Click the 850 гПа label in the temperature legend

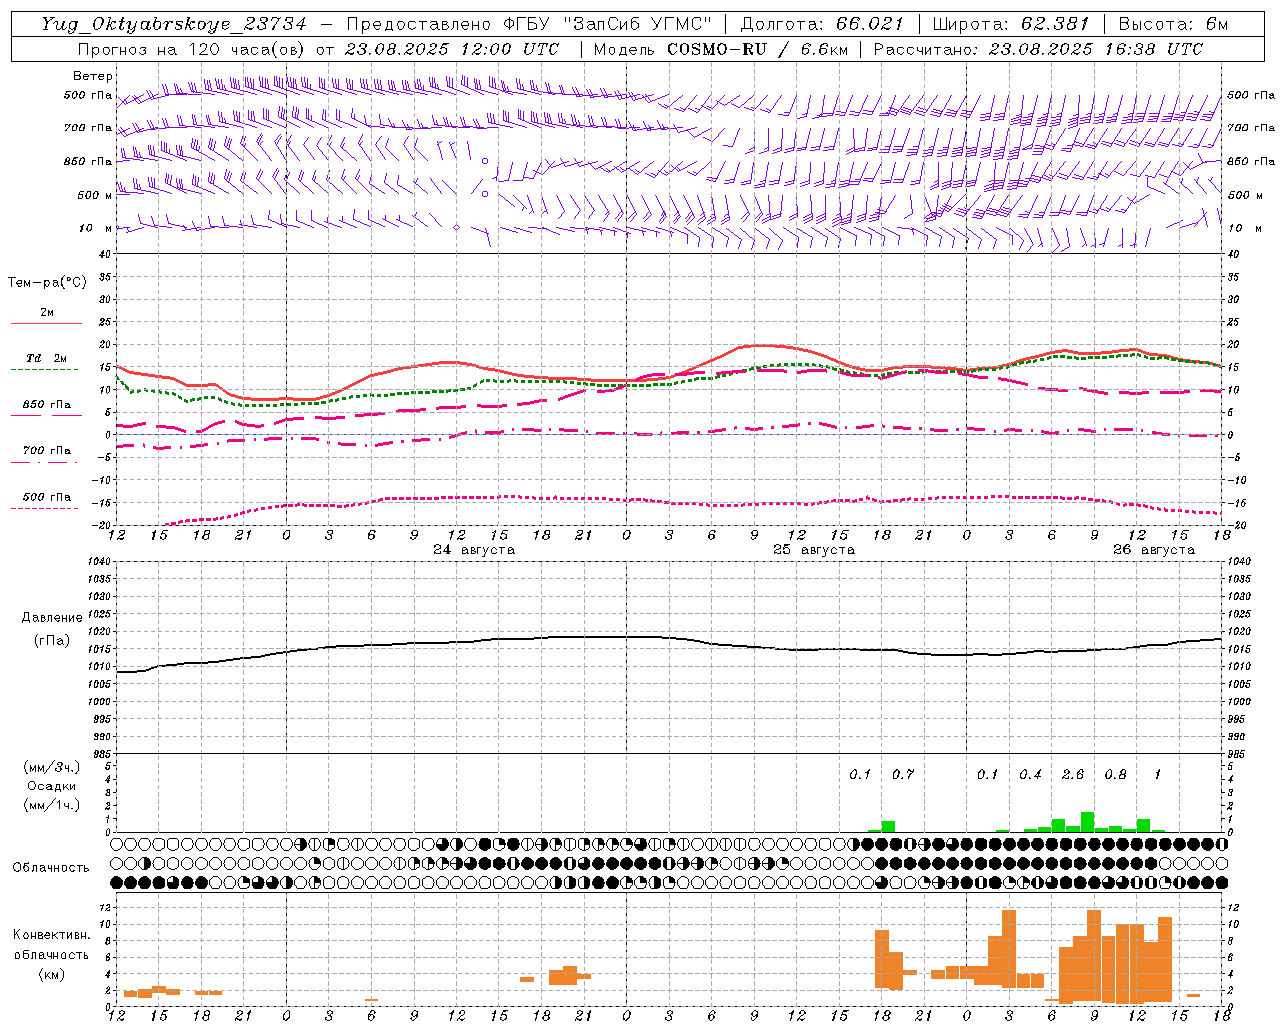tap(47, 405)
